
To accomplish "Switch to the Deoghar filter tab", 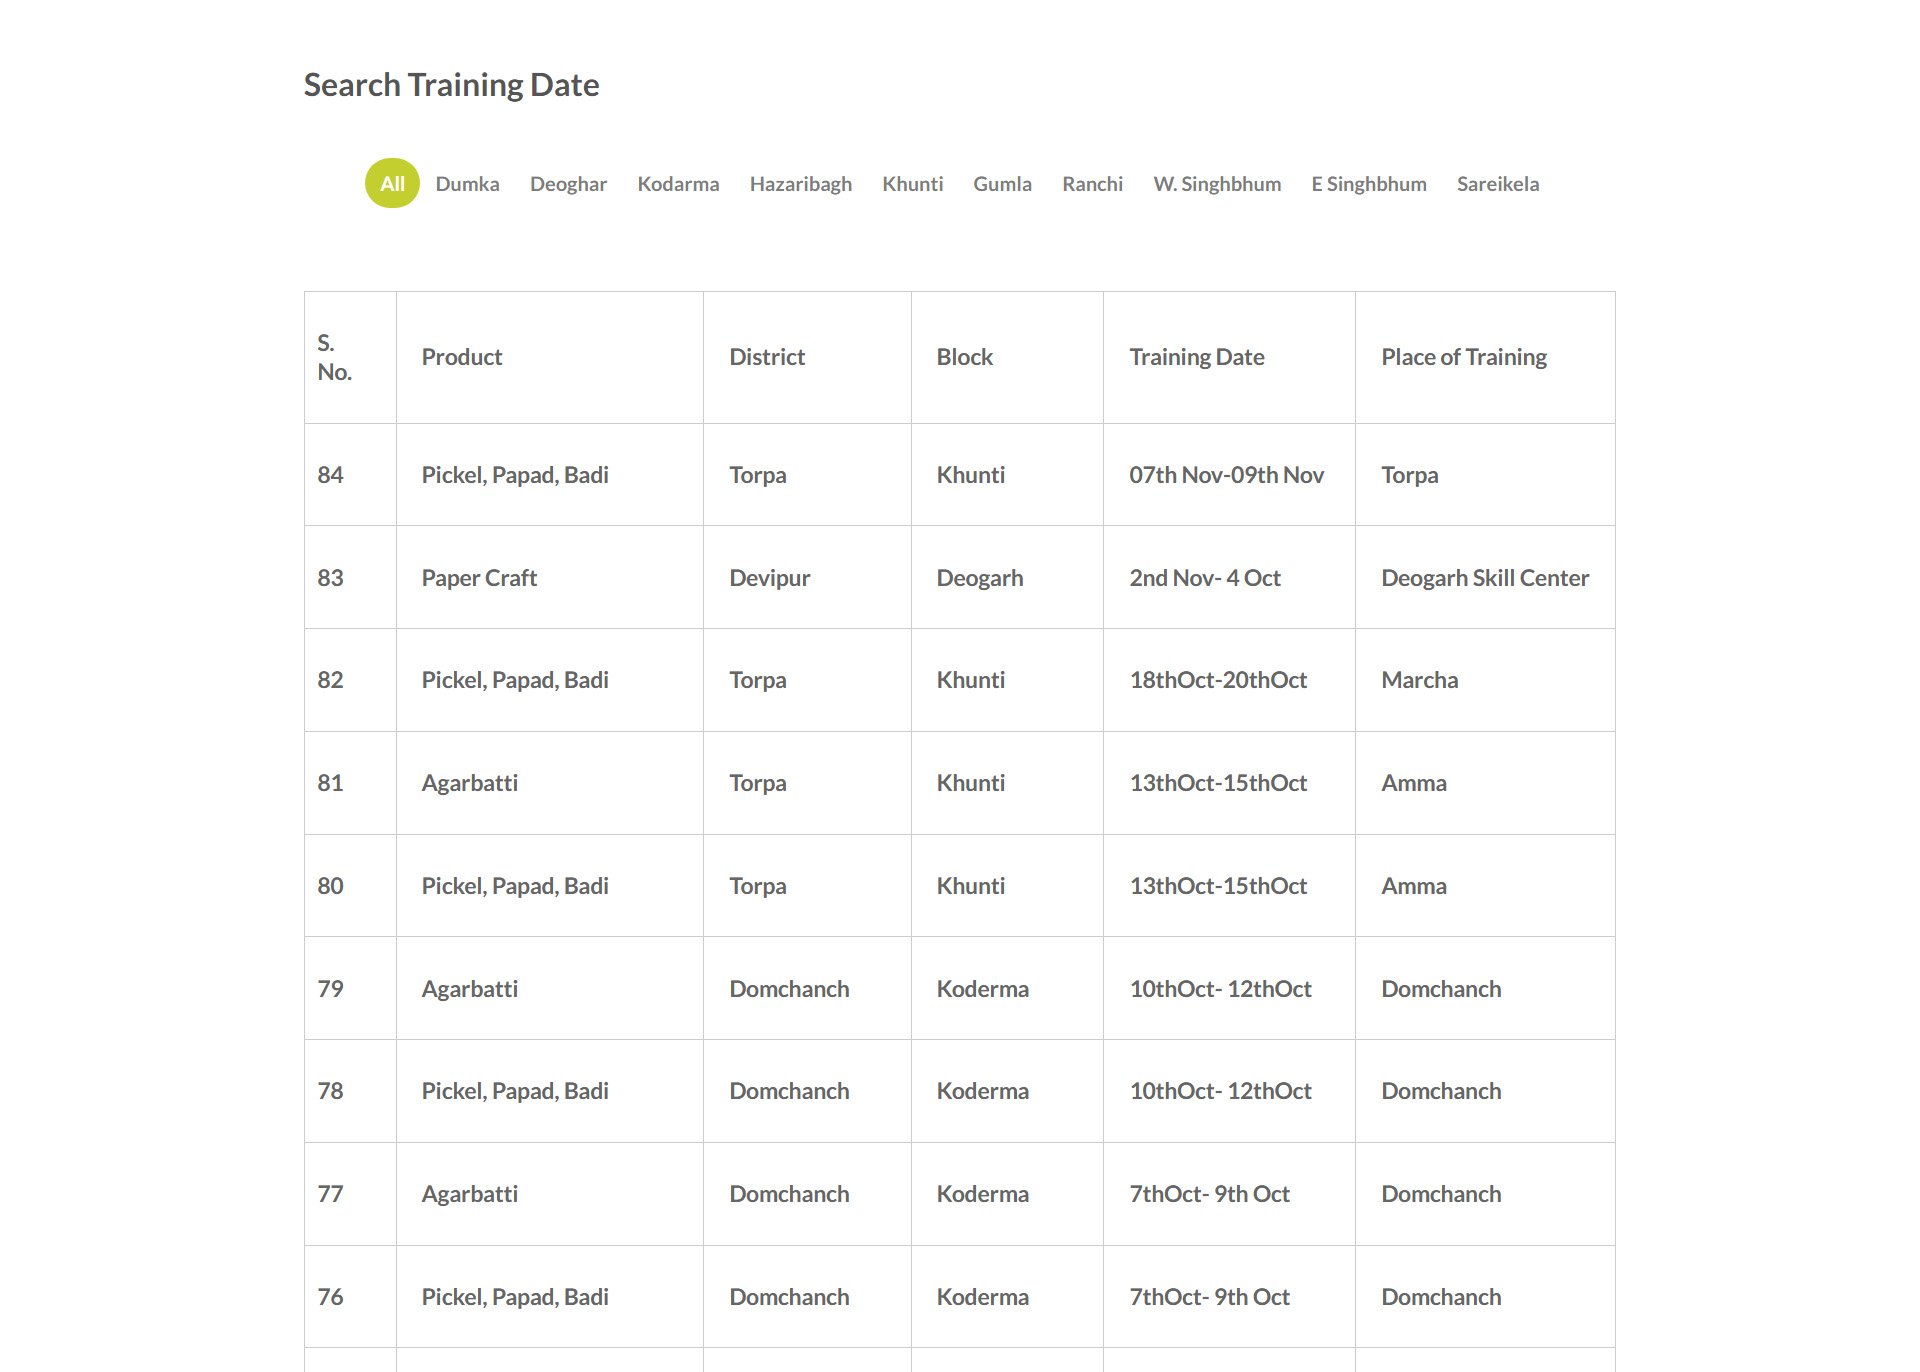I will 568,184.
